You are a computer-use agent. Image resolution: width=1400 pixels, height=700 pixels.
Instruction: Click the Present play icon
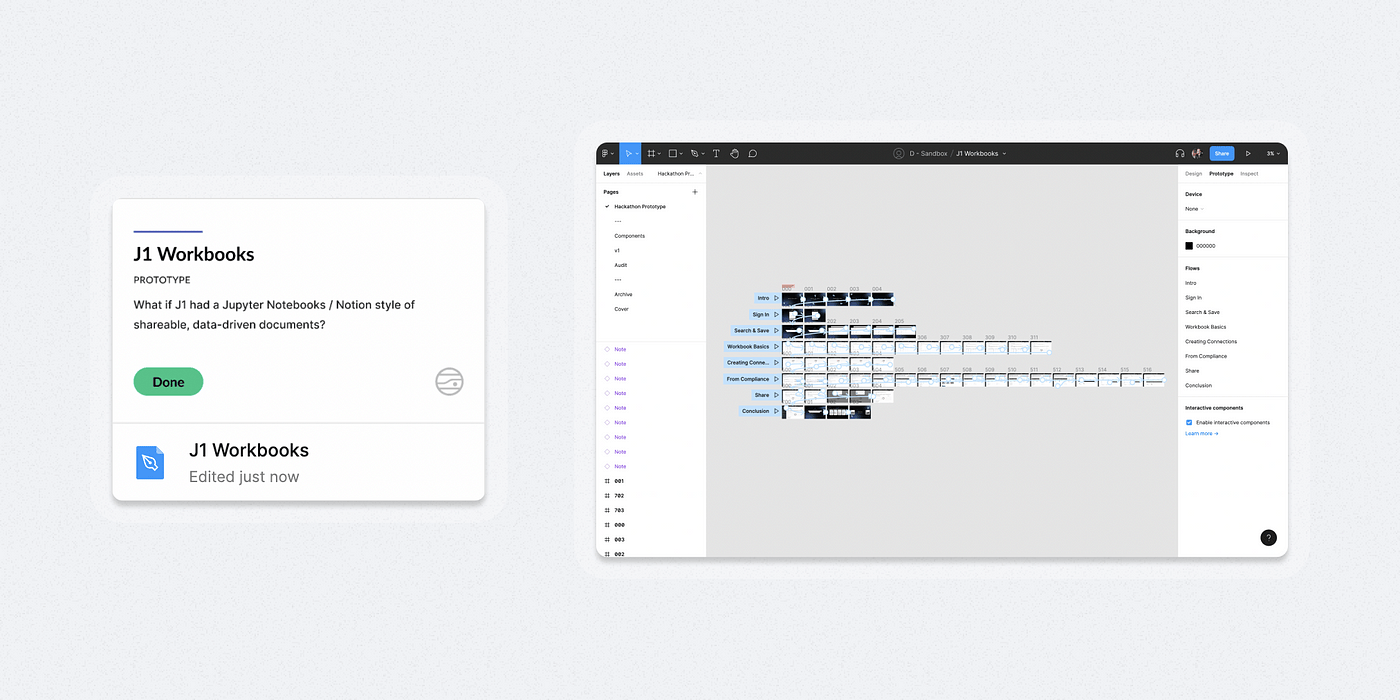1248,153
